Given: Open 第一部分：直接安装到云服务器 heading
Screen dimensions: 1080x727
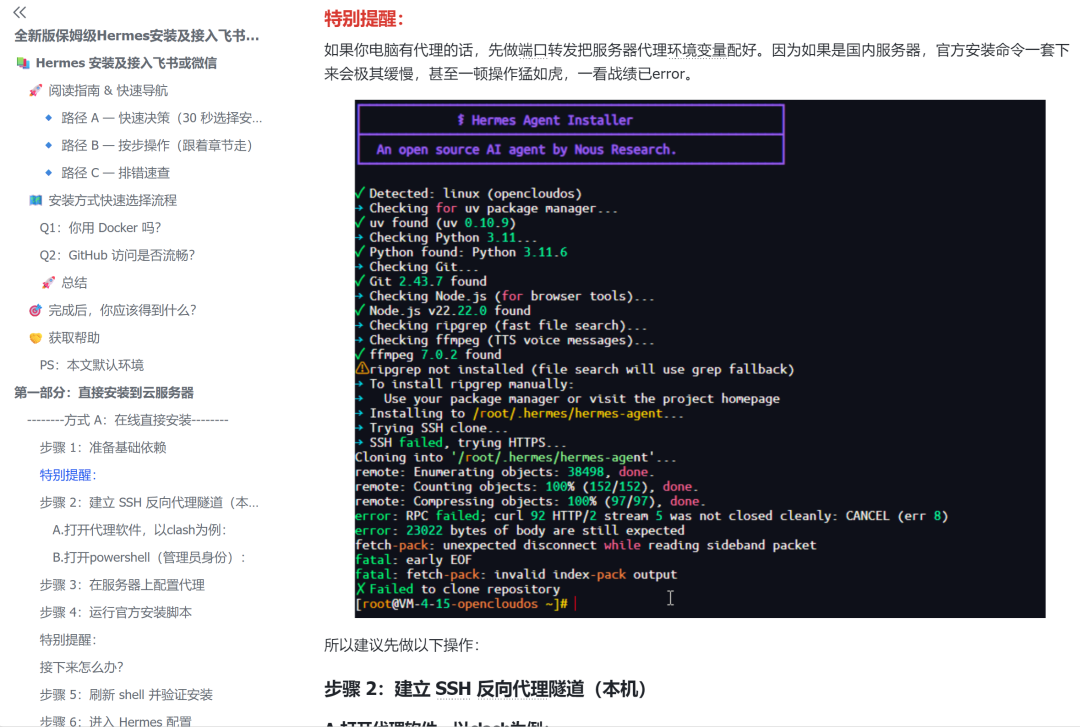Looking at the screenshot, I should [104, 393].
